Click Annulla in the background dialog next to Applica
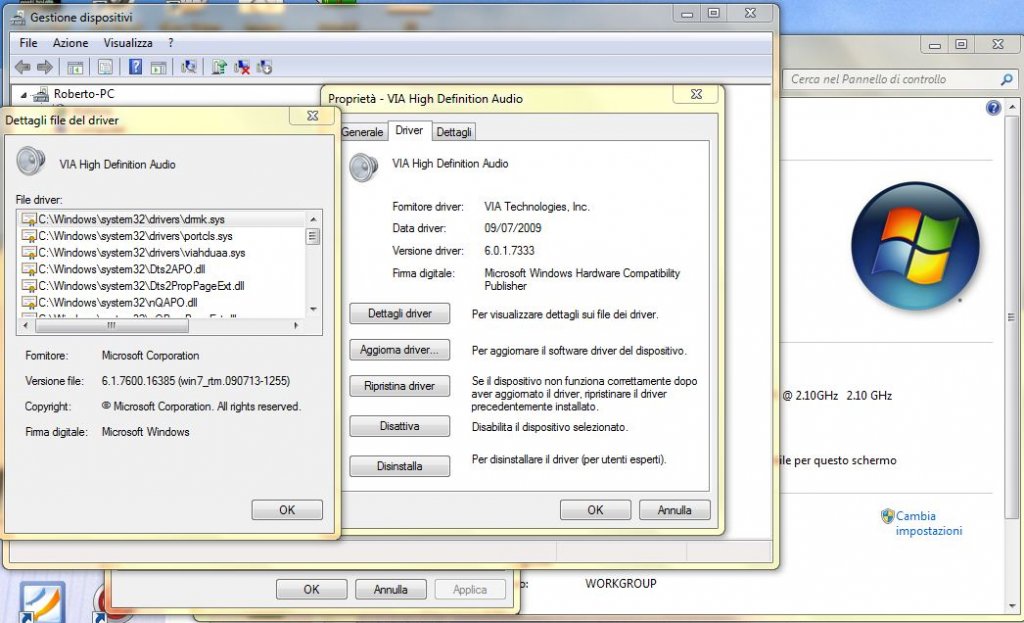Screen dimensions: 1024x623 pos(391,589)
